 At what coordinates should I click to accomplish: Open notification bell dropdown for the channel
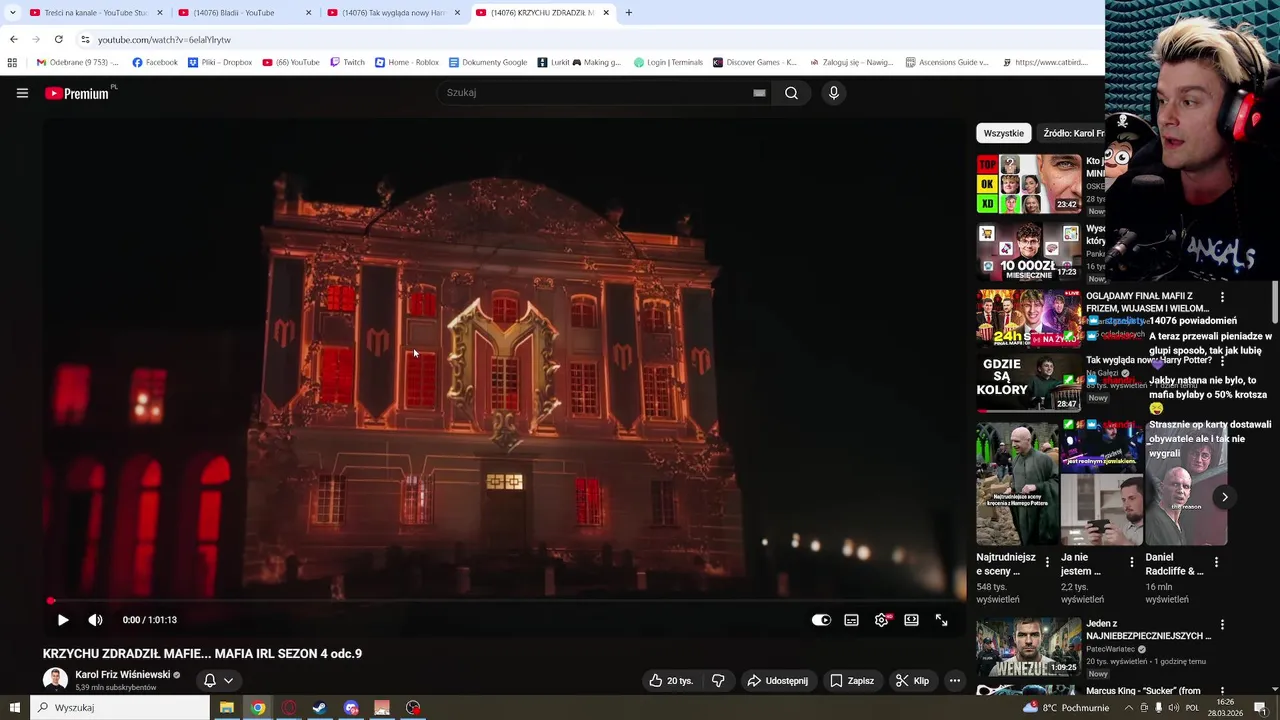[218, 681]
